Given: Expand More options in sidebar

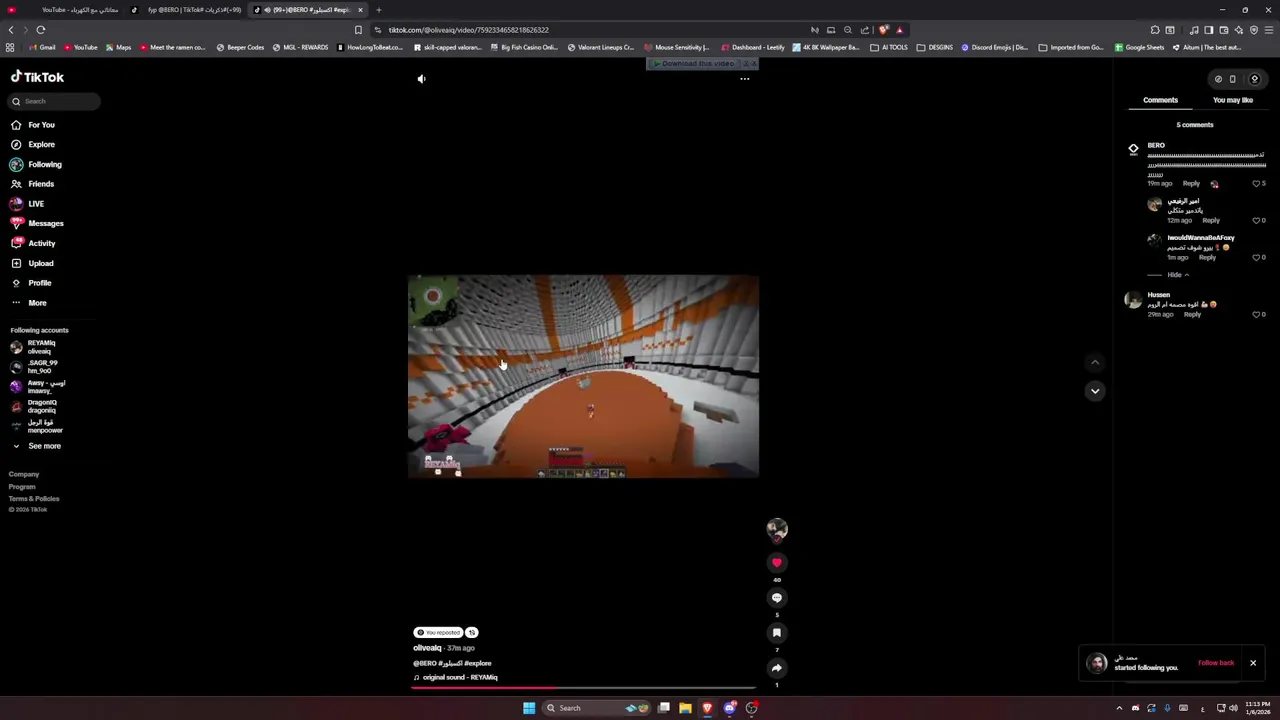Looking at the screenshot, I should [x=37, y=303].
